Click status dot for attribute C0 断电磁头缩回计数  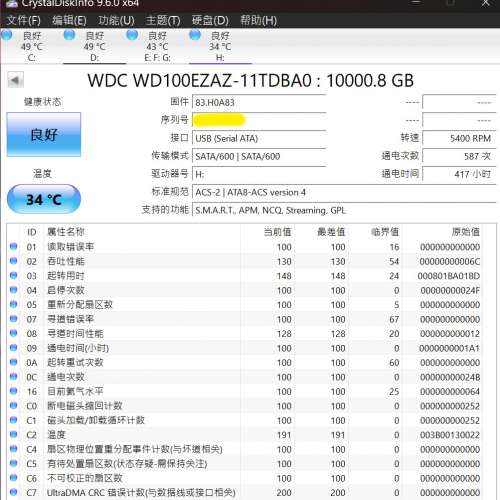[13, 405]
